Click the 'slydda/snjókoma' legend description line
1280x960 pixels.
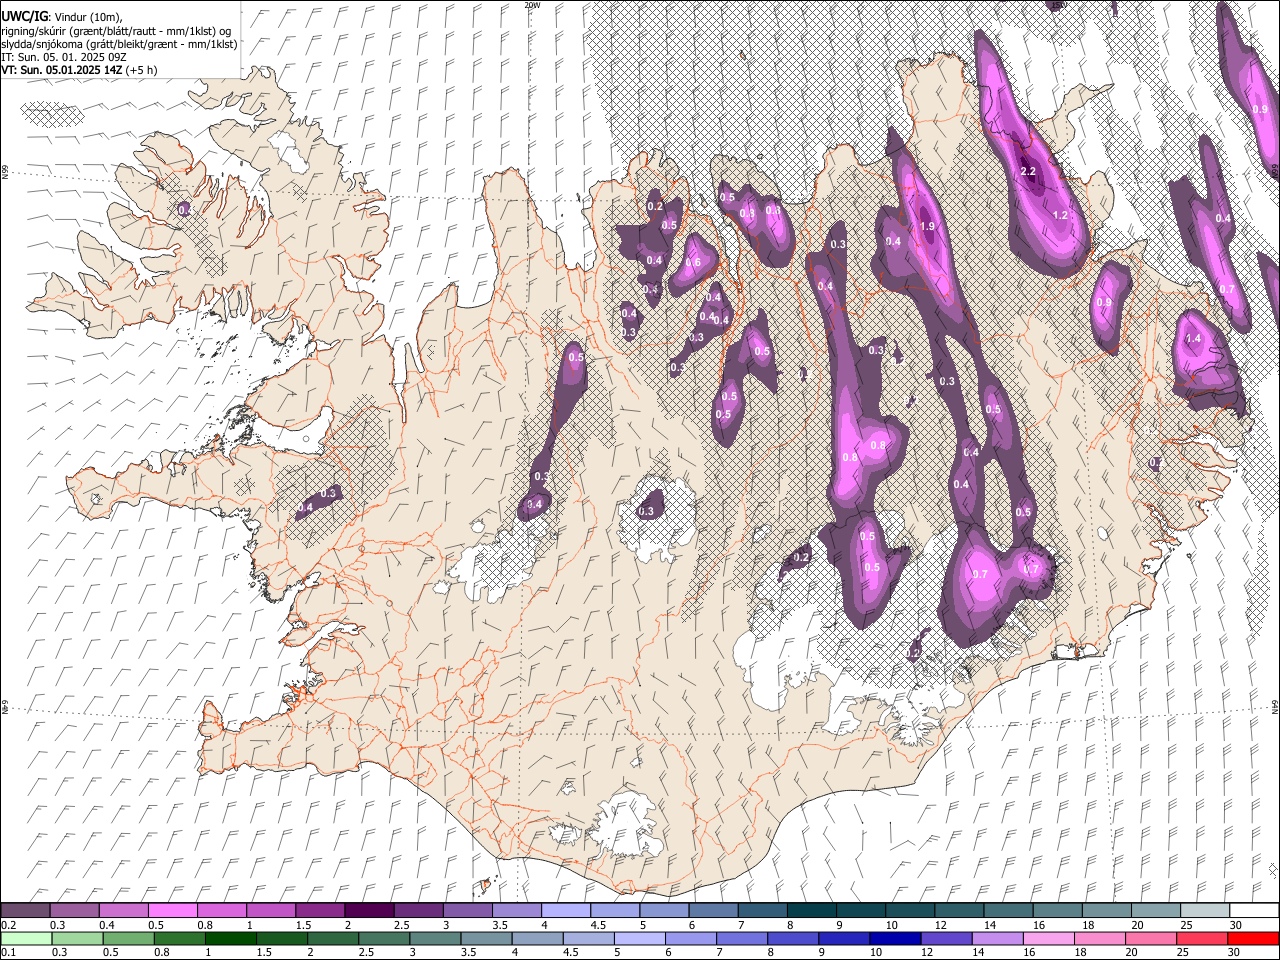119,44
